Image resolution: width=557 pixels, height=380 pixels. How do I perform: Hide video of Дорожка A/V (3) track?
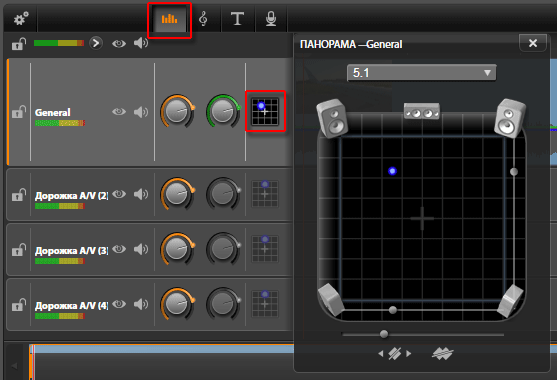[x=119, y=249]
